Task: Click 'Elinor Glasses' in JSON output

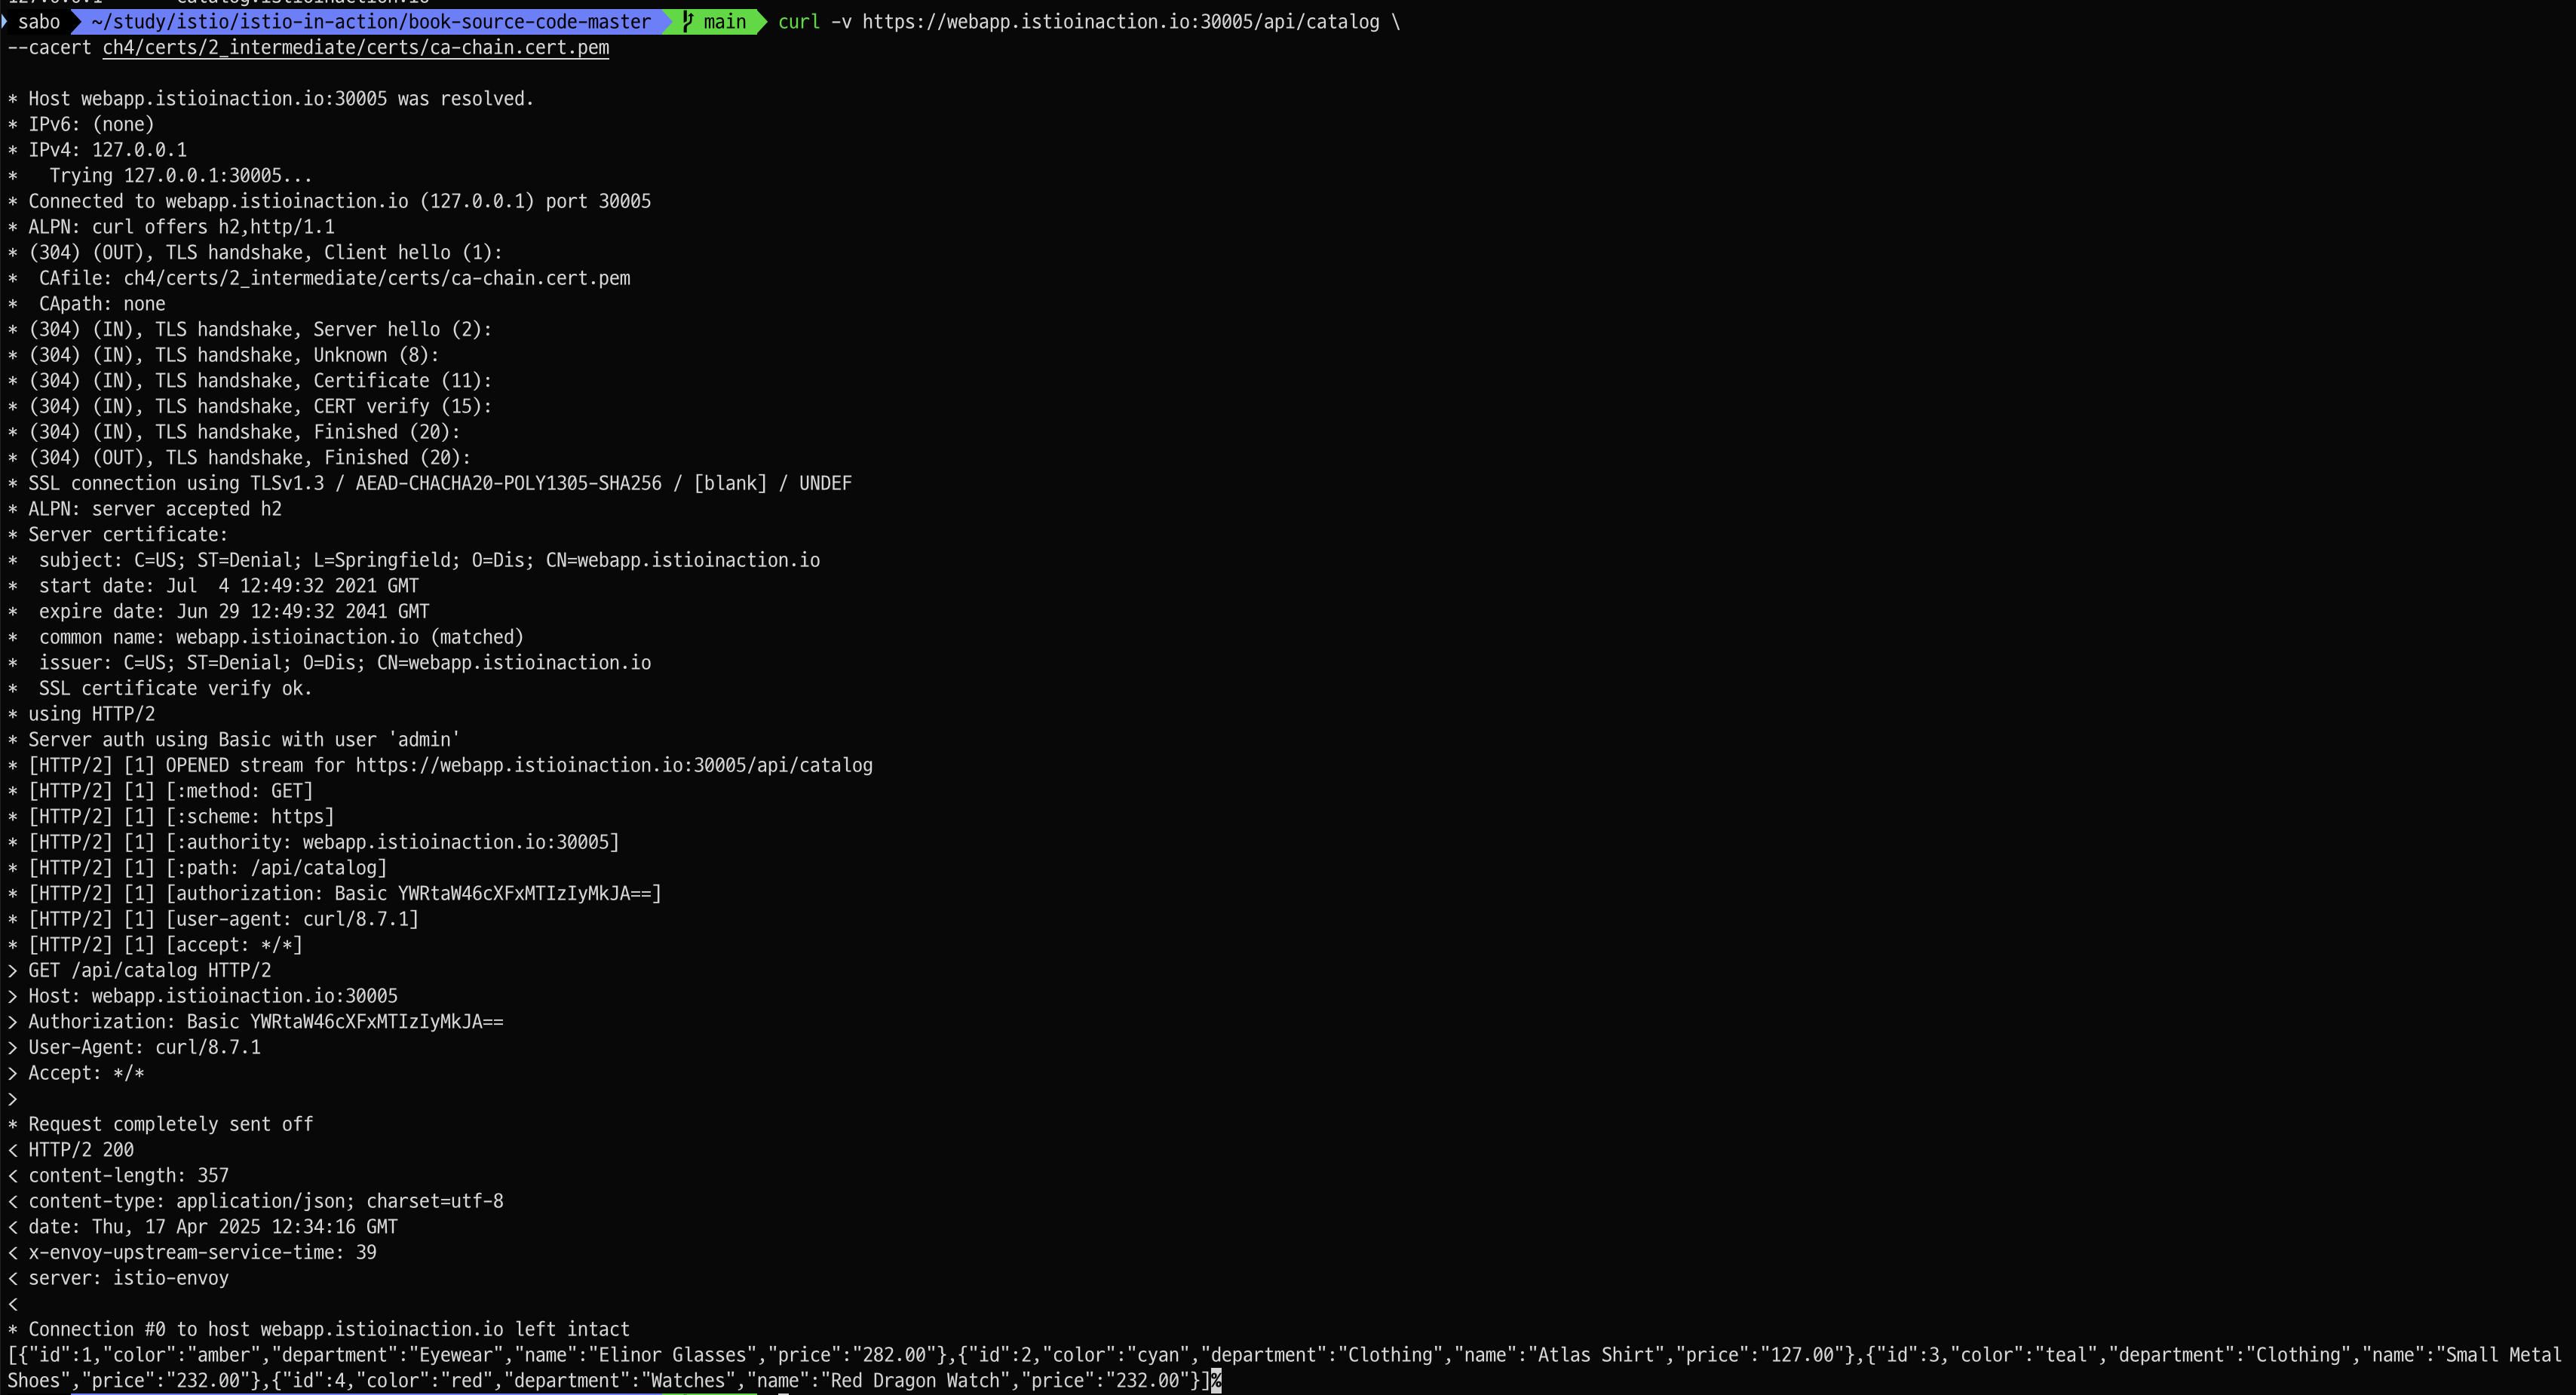Action: (x=671, y=1354)
